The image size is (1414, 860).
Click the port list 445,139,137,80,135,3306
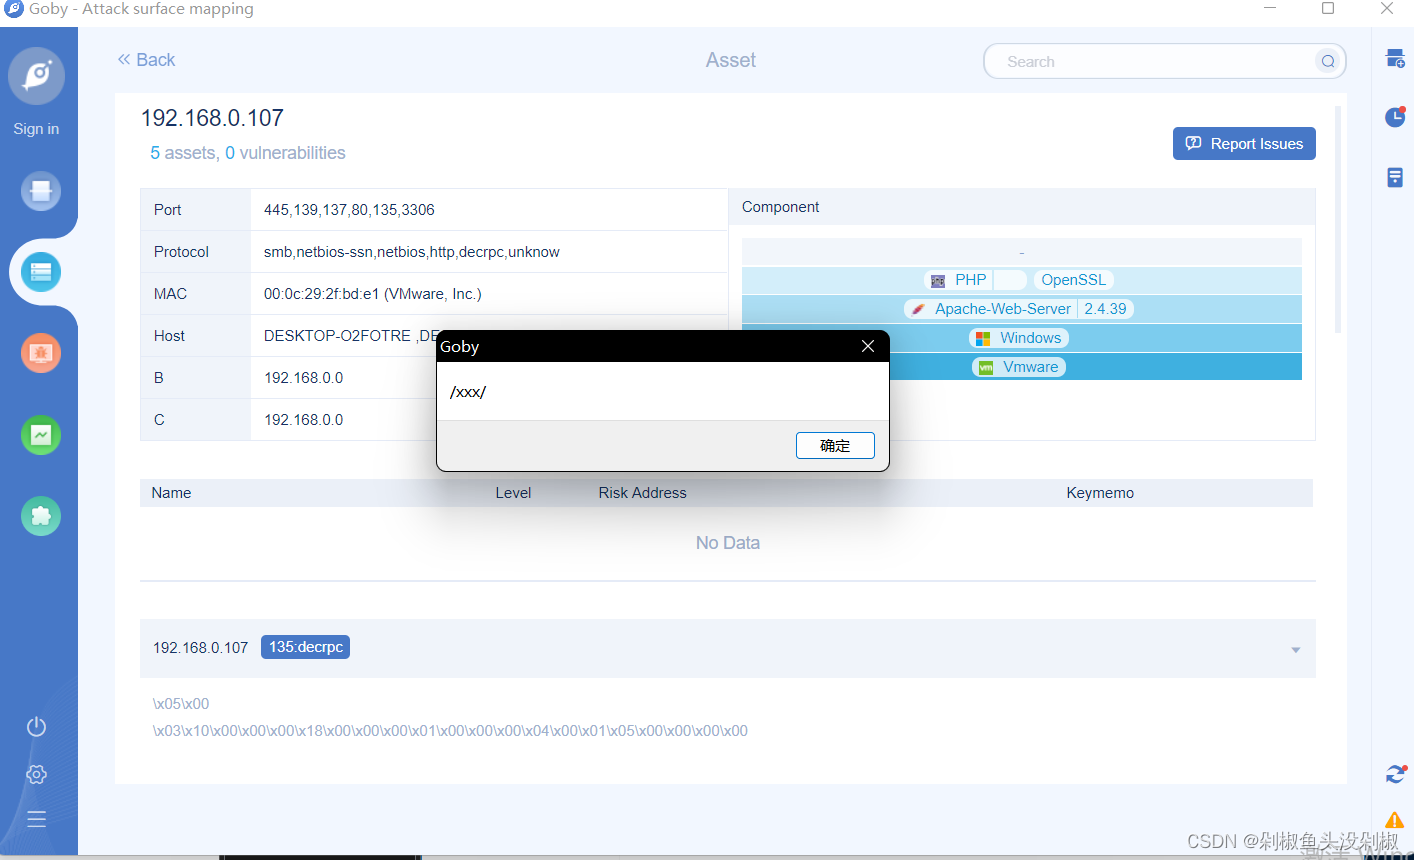(x=349, y=210)
